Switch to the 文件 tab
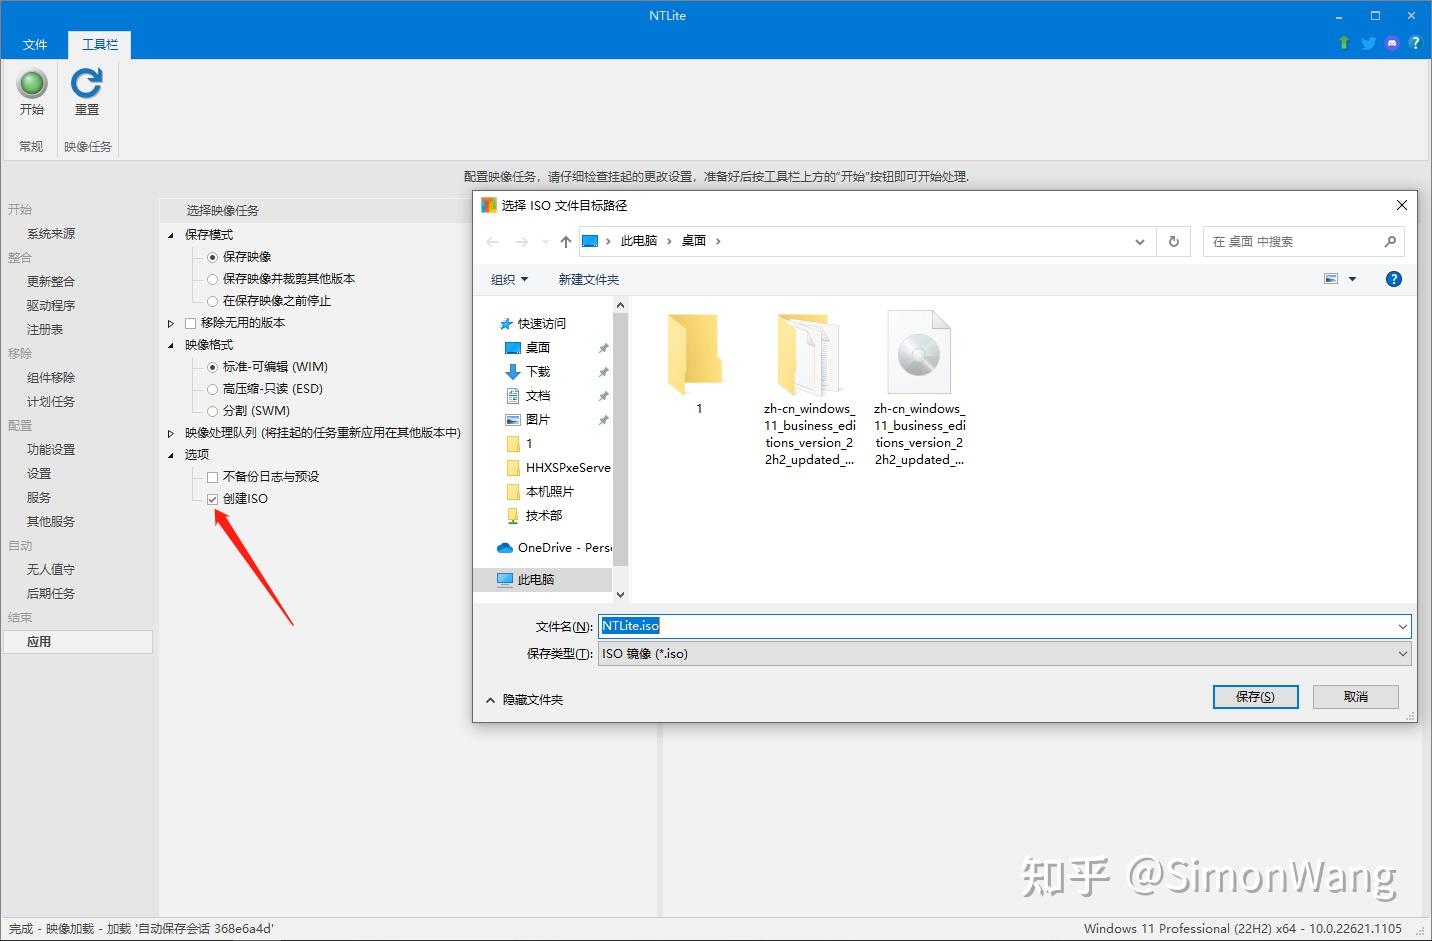Viewport: 1432px width, 941px height. click(x=35, y=44)
